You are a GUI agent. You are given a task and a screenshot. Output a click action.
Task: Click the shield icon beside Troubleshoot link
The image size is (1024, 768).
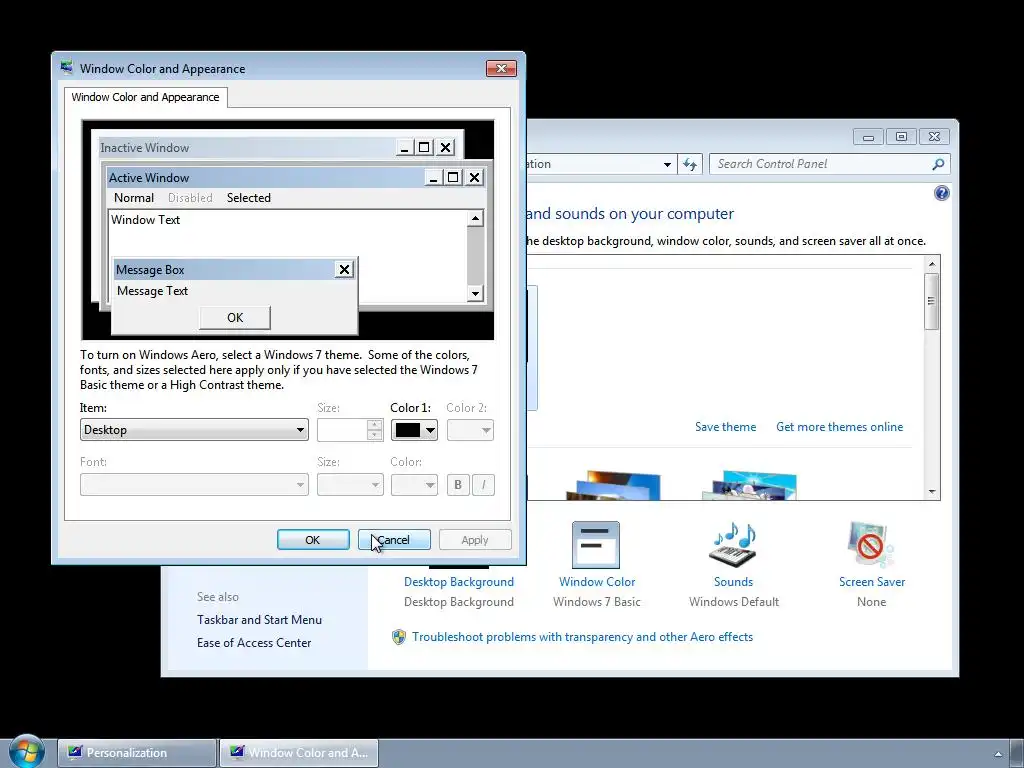point(398,637)
